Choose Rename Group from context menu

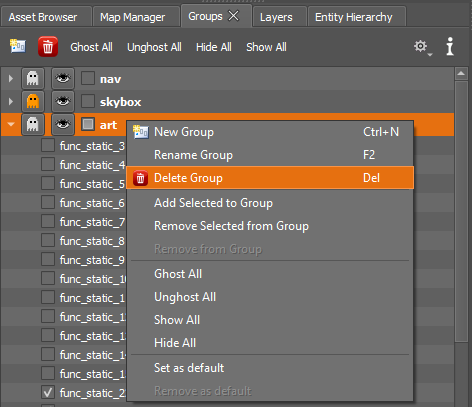click(x=270, y=155)
